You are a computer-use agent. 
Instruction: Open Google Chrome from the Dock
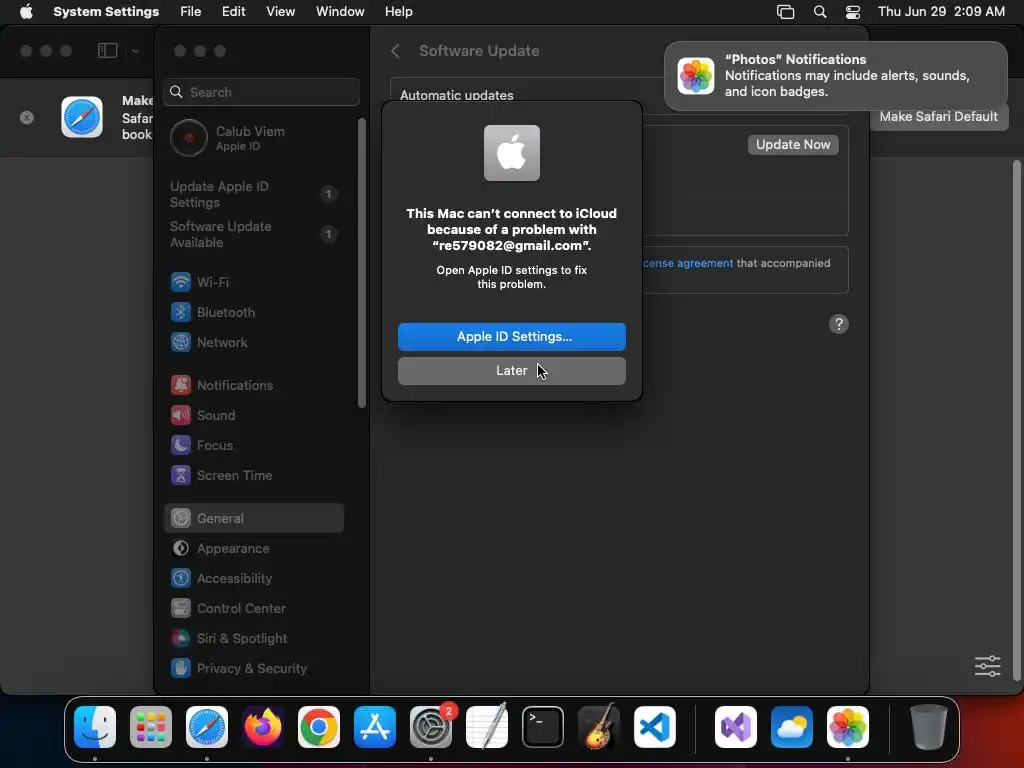[x=319, y=726]
